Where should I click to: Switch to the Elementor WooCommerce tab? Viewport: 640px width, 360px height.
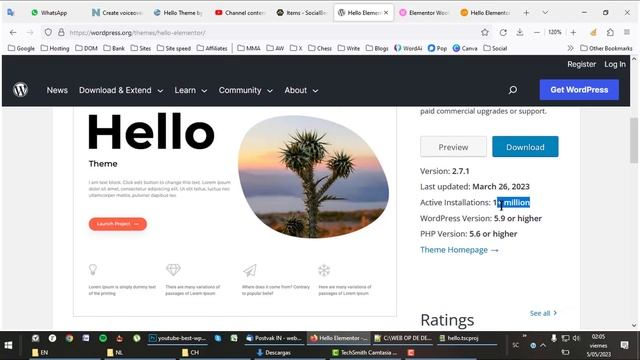coord(424,13)
